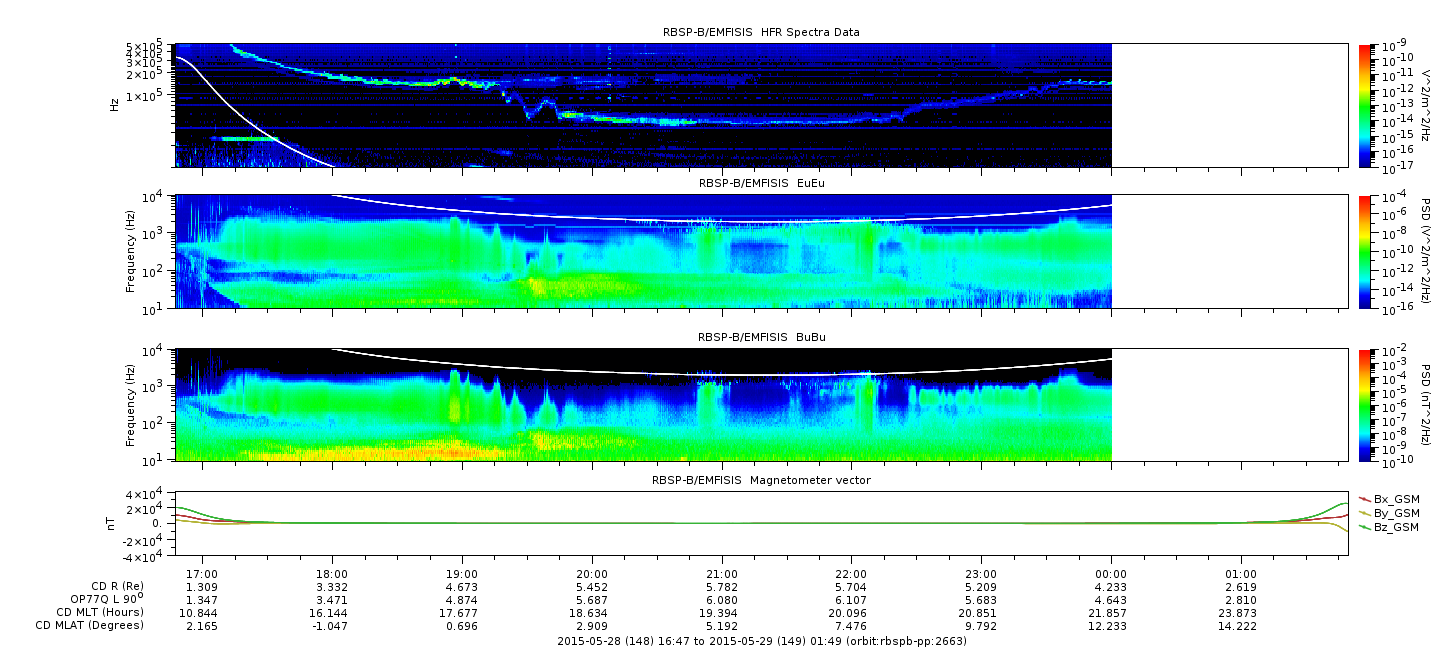Click the Hz axis label of HFR plot
Image resolution: width=1447 pixels, height=658 pixels.
tap(115, 102)
